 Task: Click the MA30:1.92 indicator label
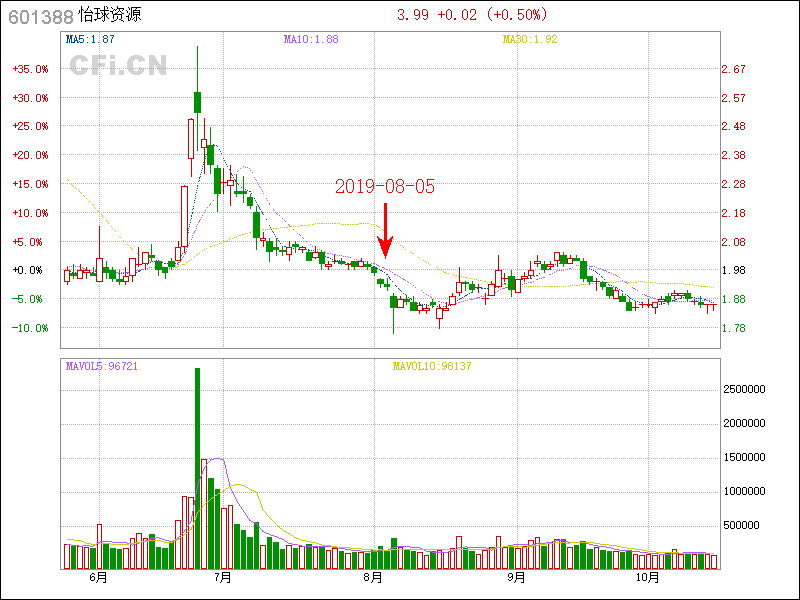(530, 39)
